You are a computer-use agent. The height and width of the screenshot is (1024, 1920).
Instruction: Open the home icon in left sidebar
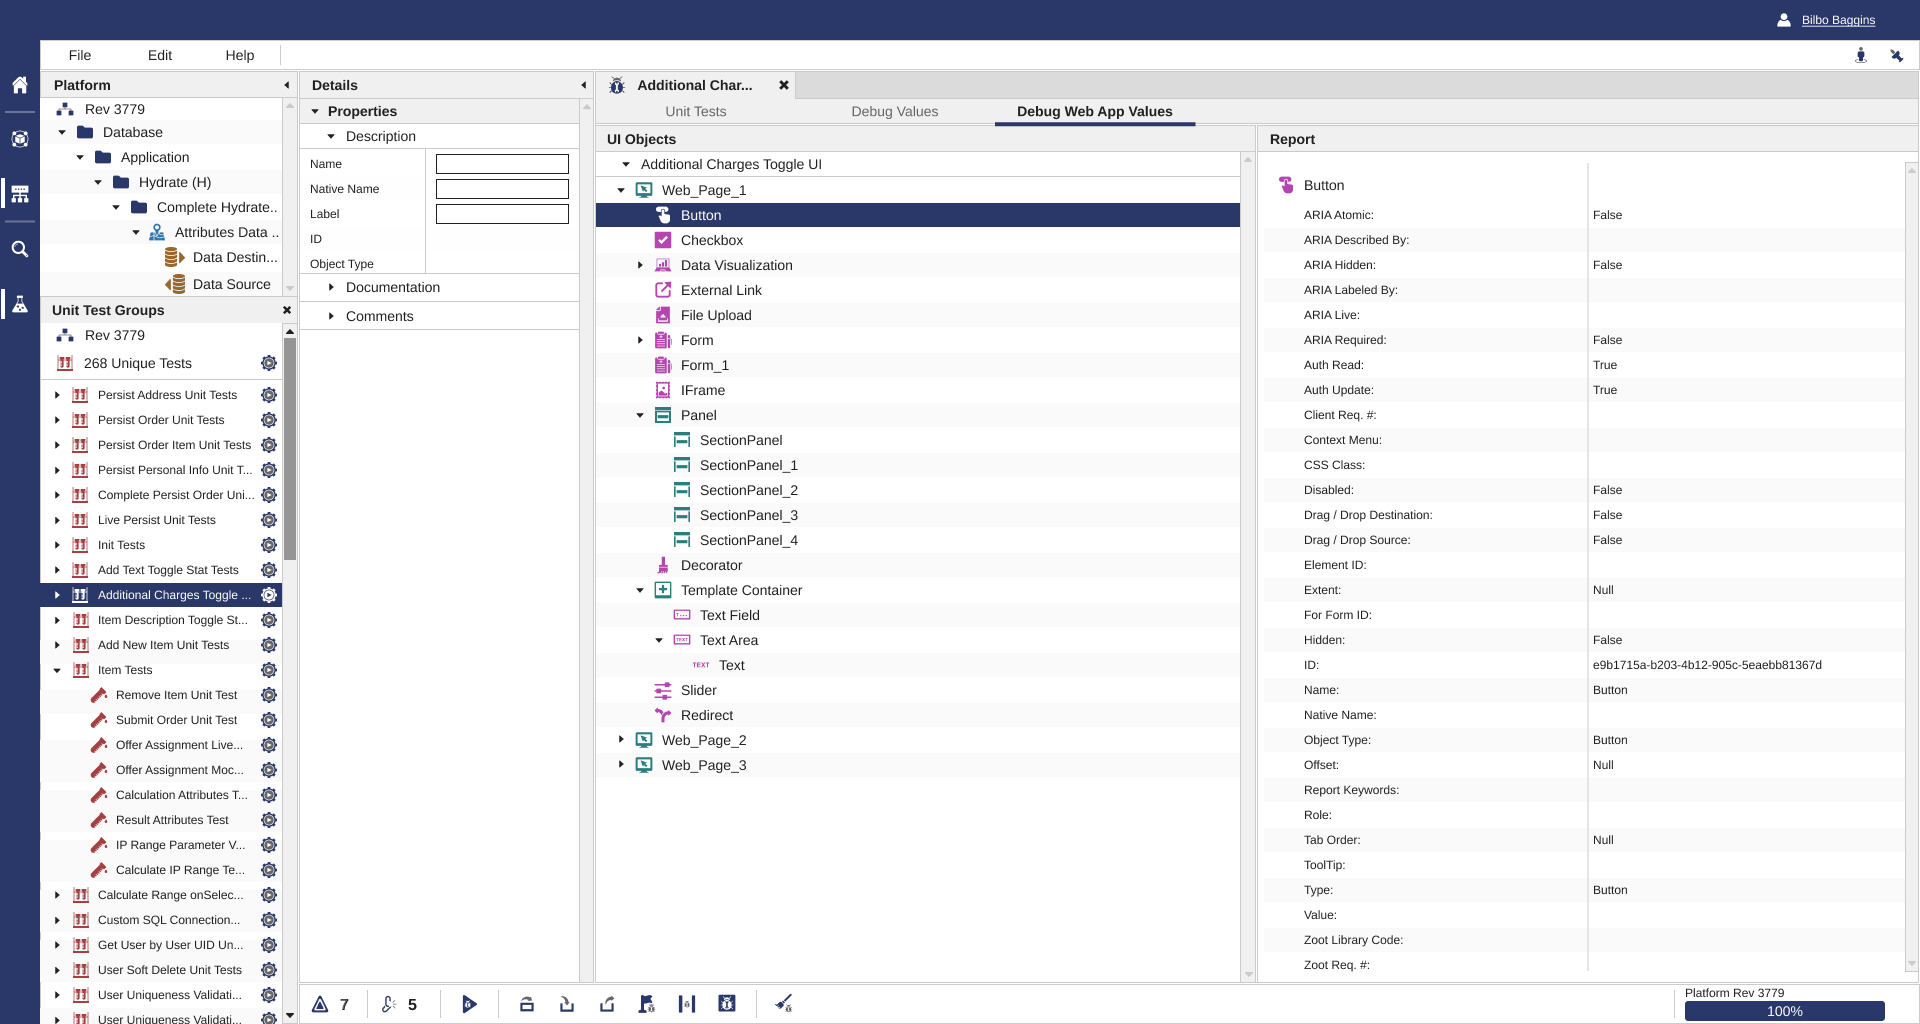click(x=19, y=85)
